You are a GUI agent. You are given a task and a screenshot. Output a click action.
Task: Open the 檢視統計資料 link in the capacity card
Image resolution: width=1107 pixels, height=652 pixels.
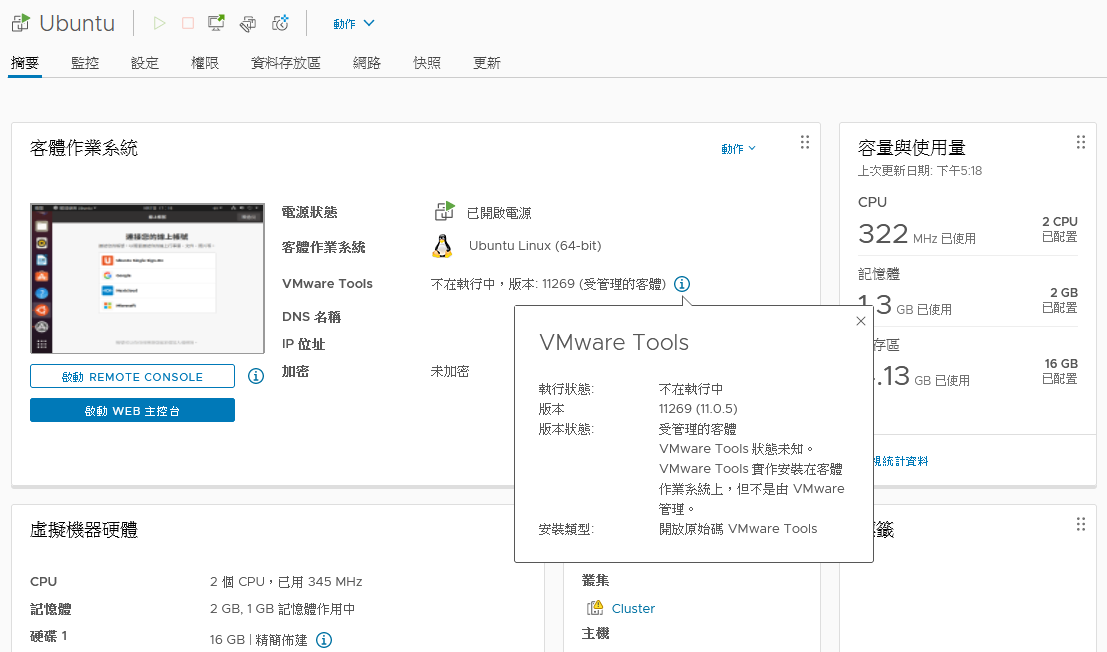(x=901, y=461)
